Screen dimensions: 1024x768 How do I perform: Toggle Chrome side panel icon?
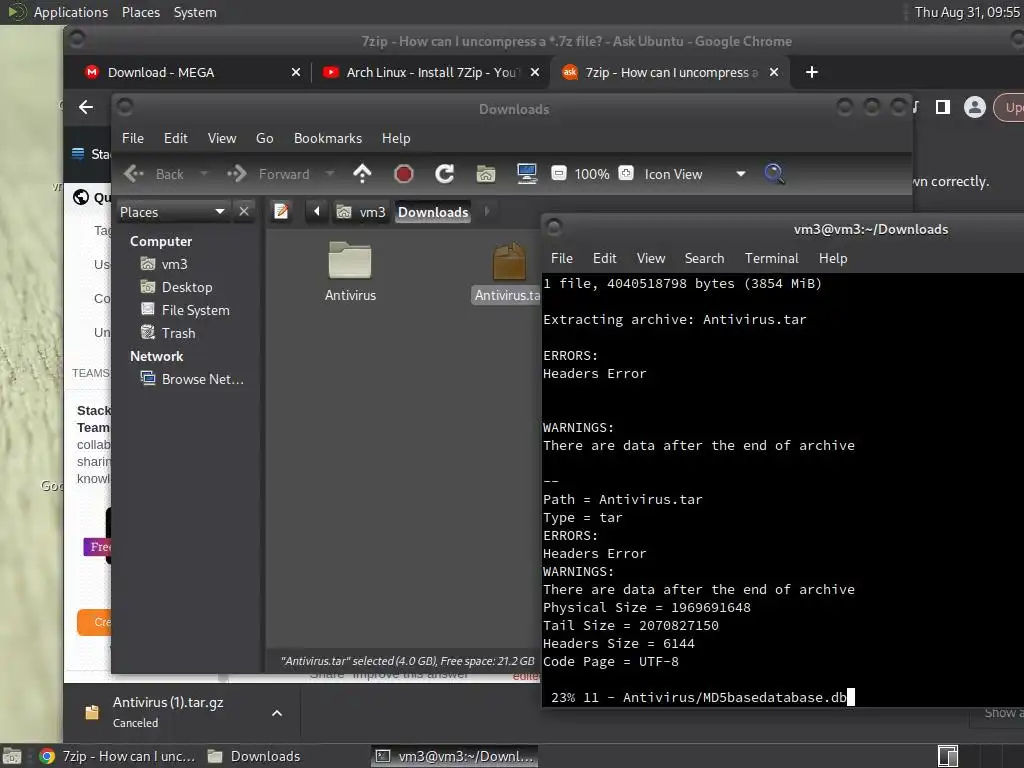(942, 107)
